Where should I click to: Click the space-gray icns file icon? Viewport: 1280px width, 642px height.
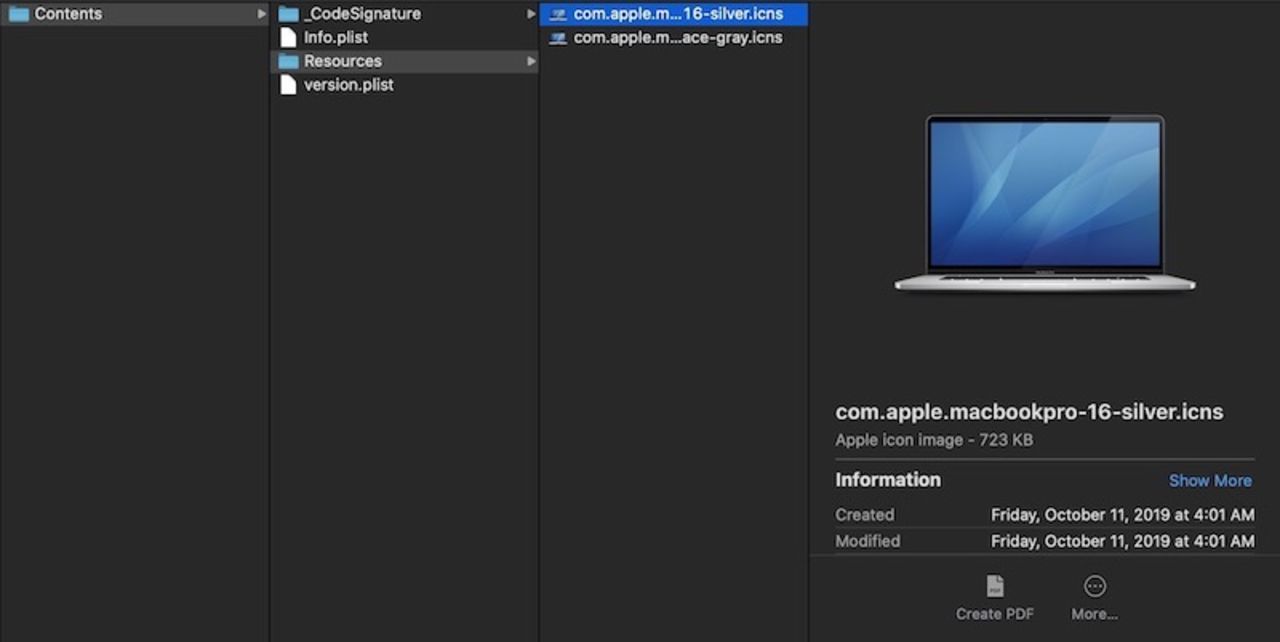tap(559, 37)
